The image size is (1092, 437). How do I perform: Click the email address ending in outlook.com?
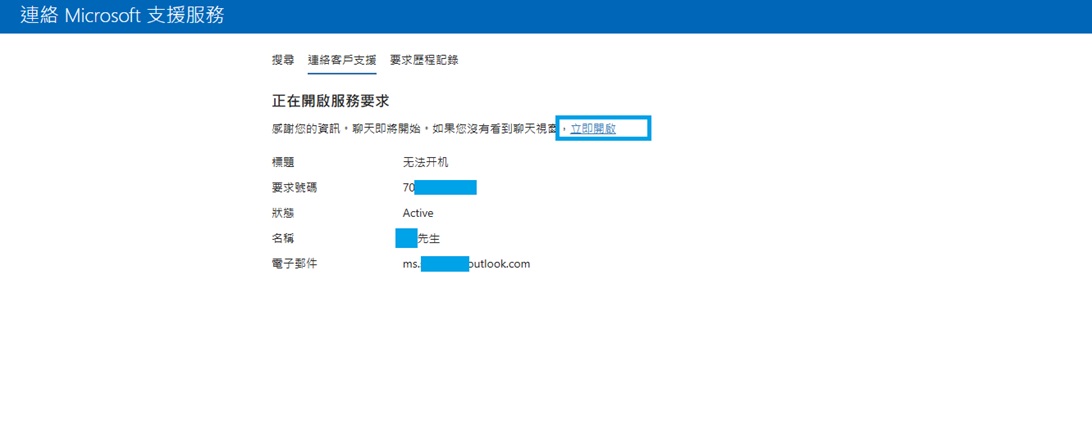[x=467, y=264]
